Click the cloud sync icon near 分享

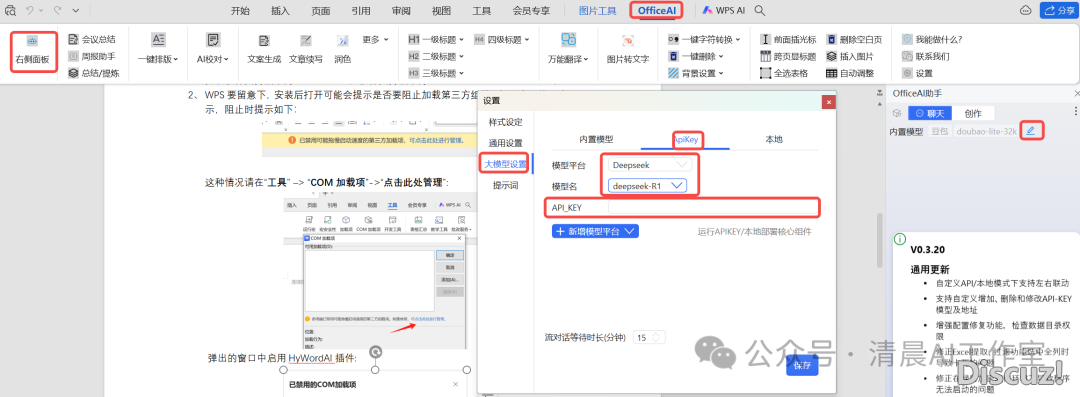[x=1026, y=10]
